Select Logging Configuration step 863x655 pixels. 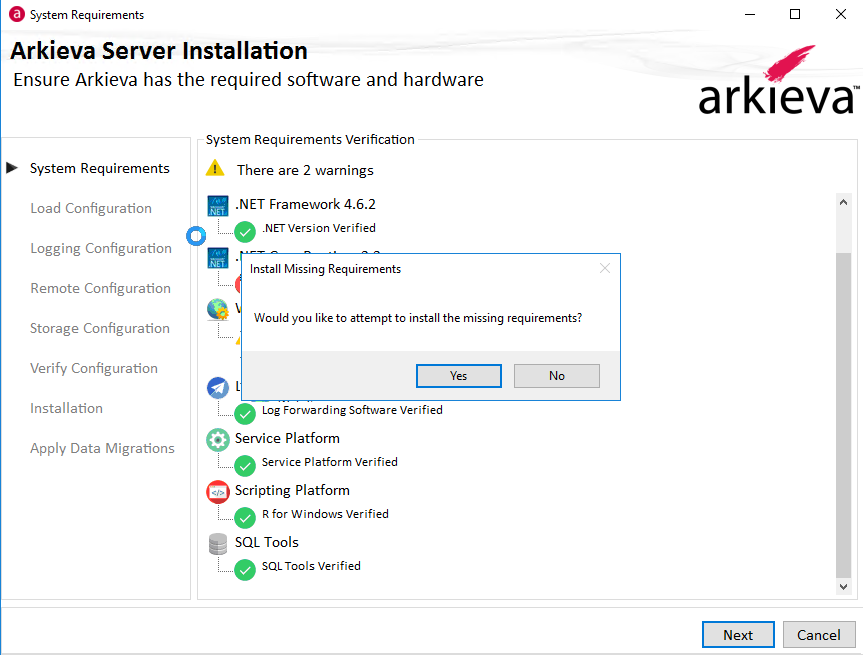[101, 248]
